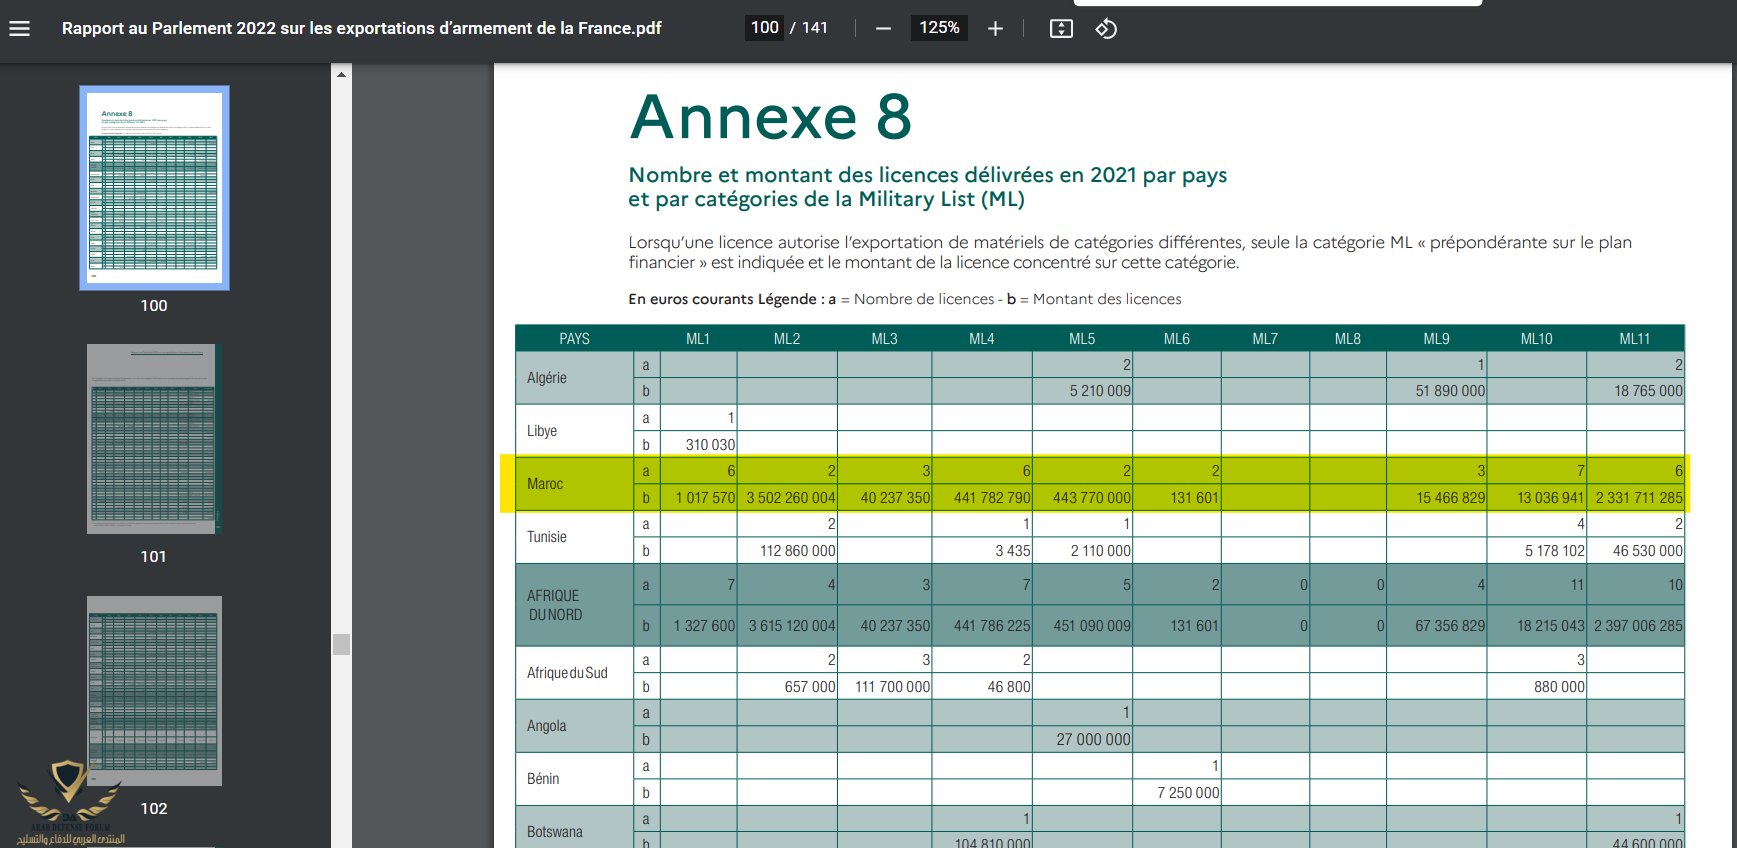1737x848 pixels.
Task: Click the ML5 column header
Action: [1081, 339]
